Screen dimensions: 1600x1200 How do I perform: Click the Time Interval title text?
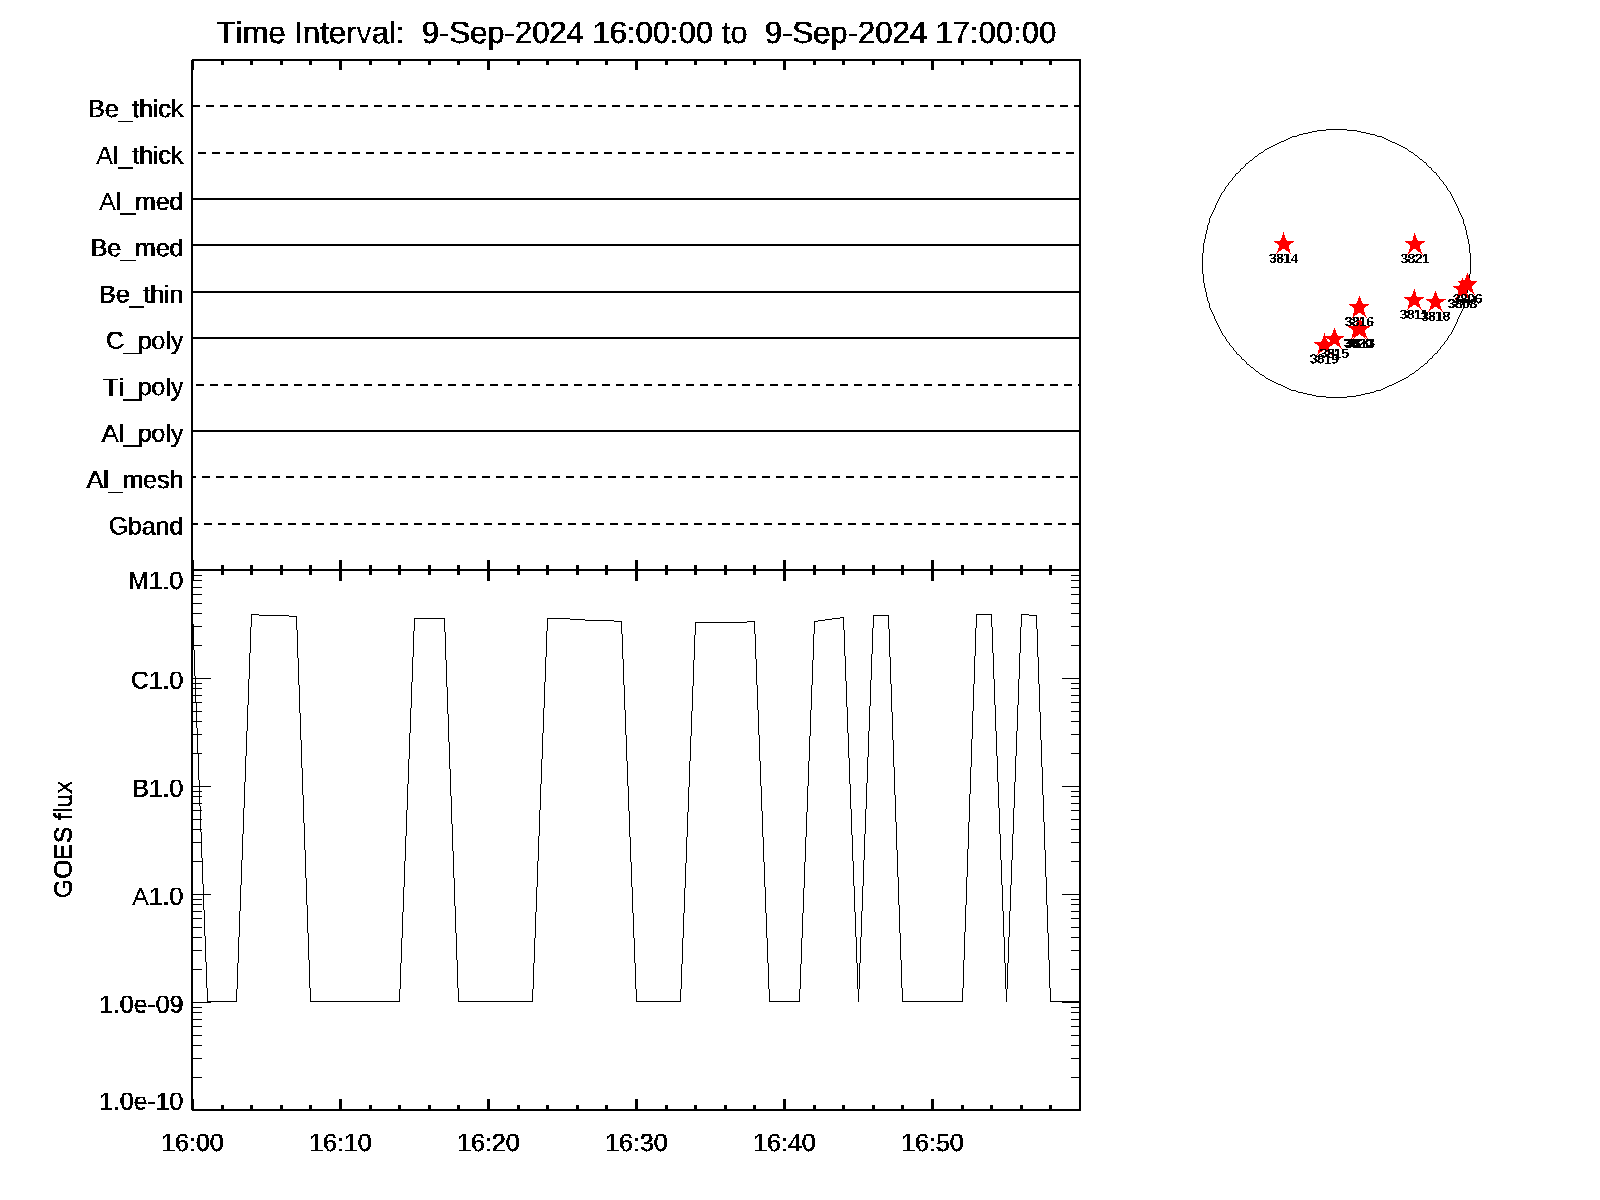click(x=636, y=33)
